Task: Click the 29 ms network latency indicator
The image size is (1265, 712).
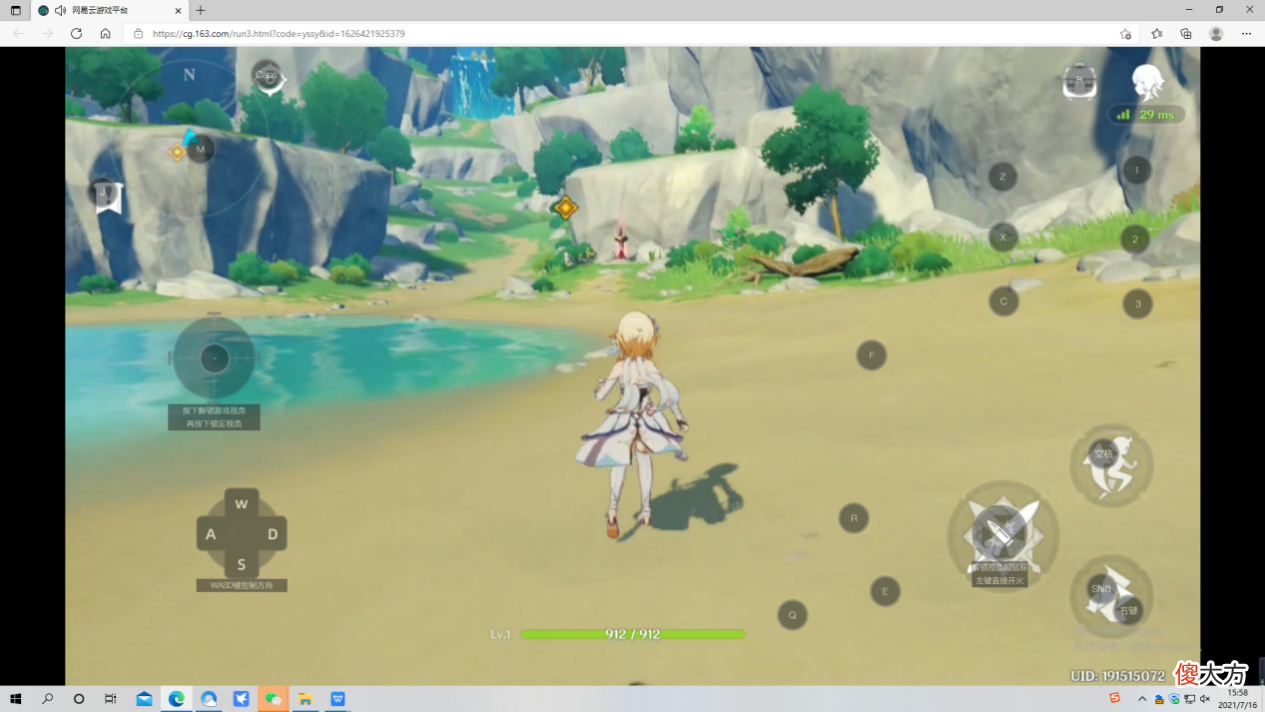Action: [1147, 114]
